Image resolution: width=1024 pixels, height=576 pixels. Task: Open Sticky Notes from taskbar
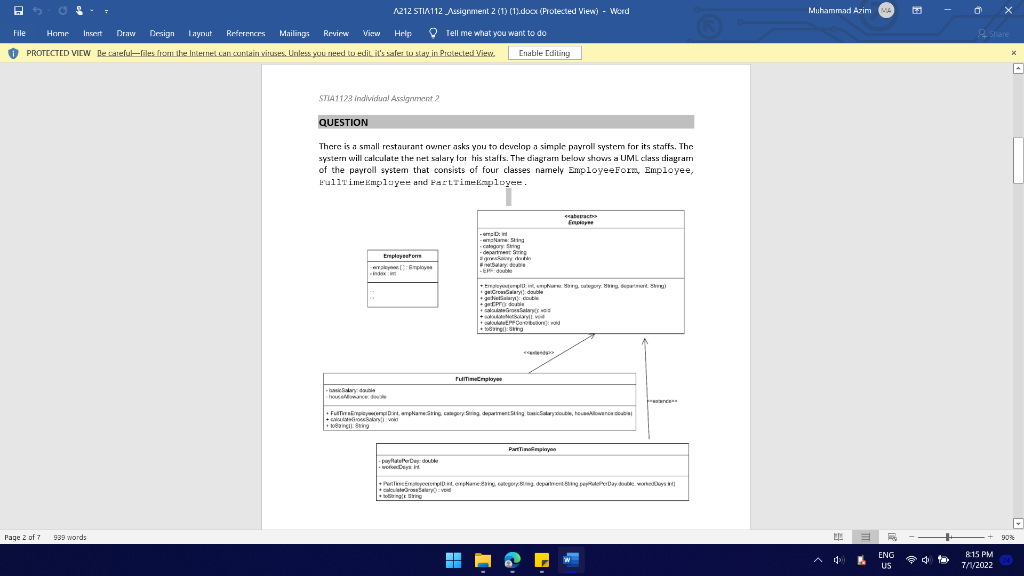541,560
